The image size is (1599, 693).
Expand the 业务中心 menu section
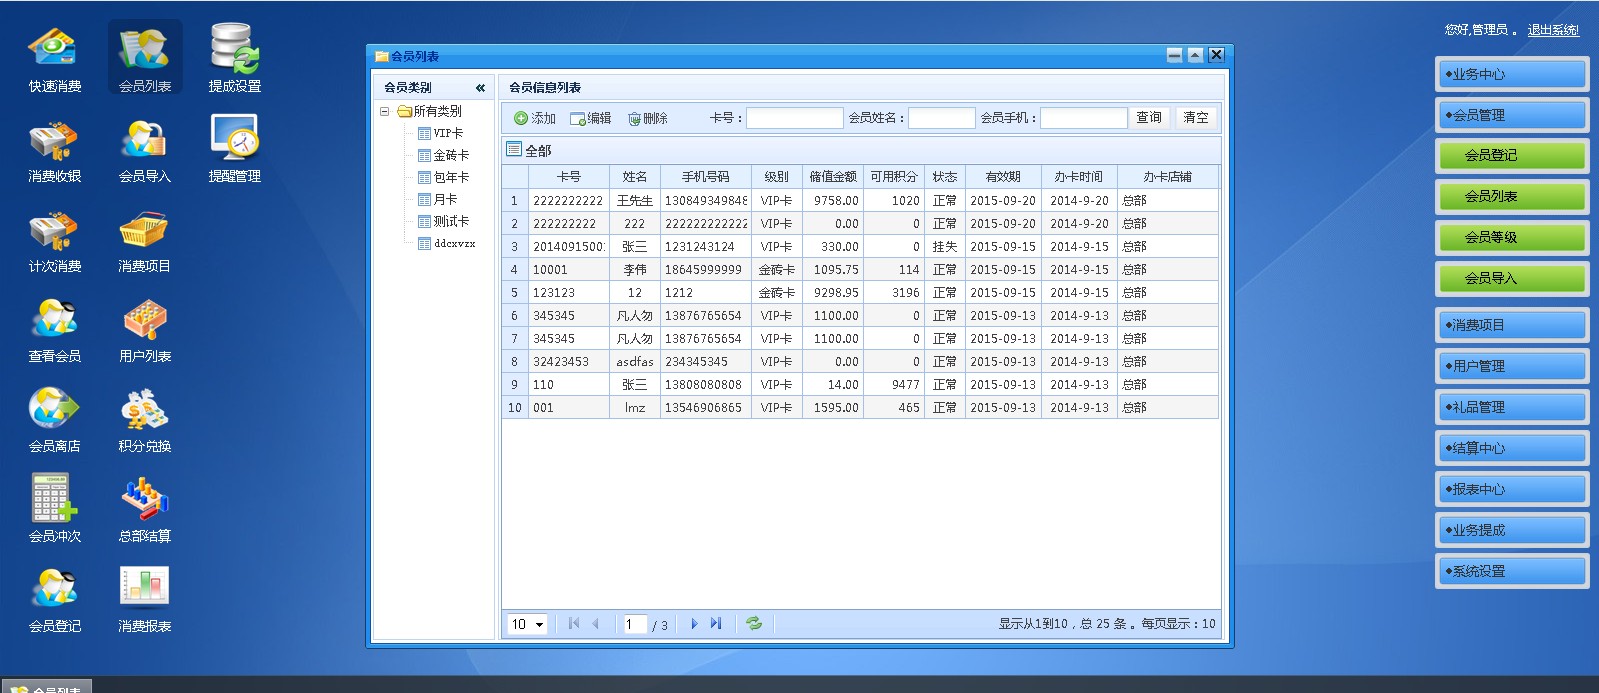(x=1511, y=74)
